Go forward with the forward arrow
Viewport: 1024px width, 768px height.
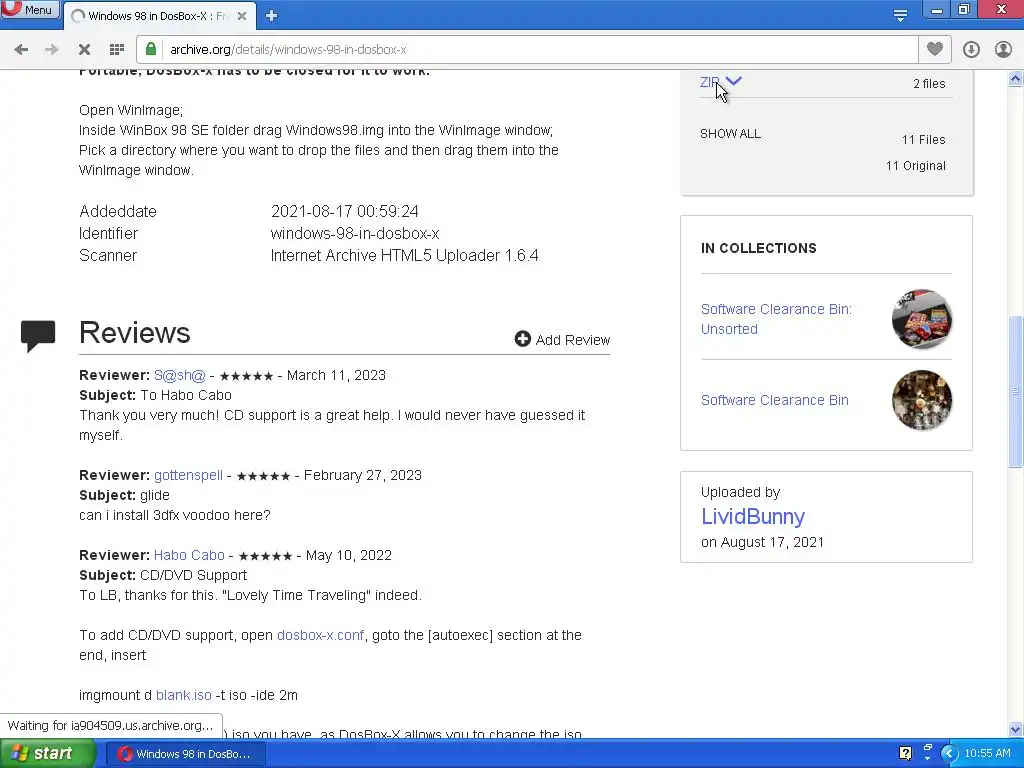52,50
